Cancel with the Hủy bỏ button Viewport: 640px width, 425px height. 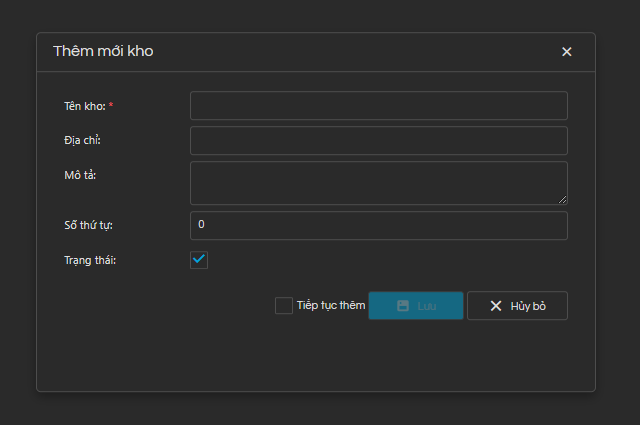pyautogui.click(x=517, y=306)
